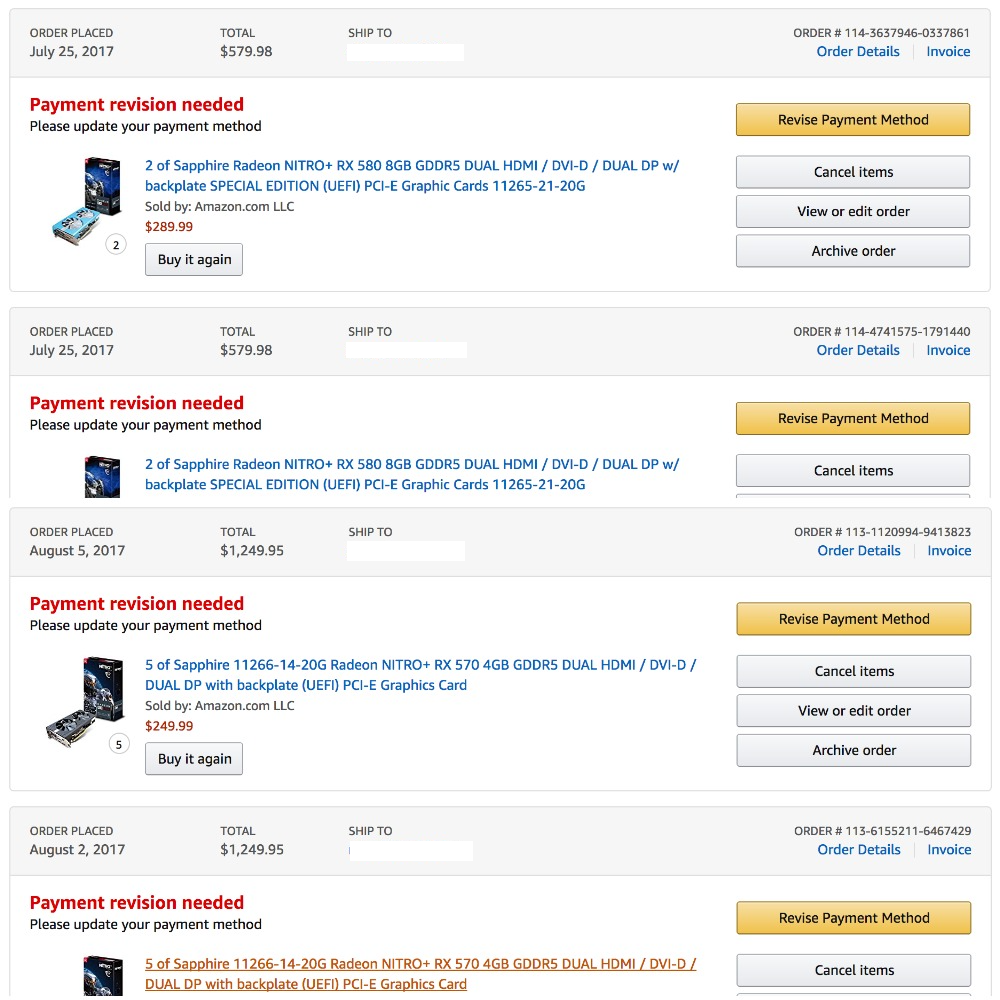
Task: Open Order Details for order 114-3637946-0337861
Action: [858, 52]
